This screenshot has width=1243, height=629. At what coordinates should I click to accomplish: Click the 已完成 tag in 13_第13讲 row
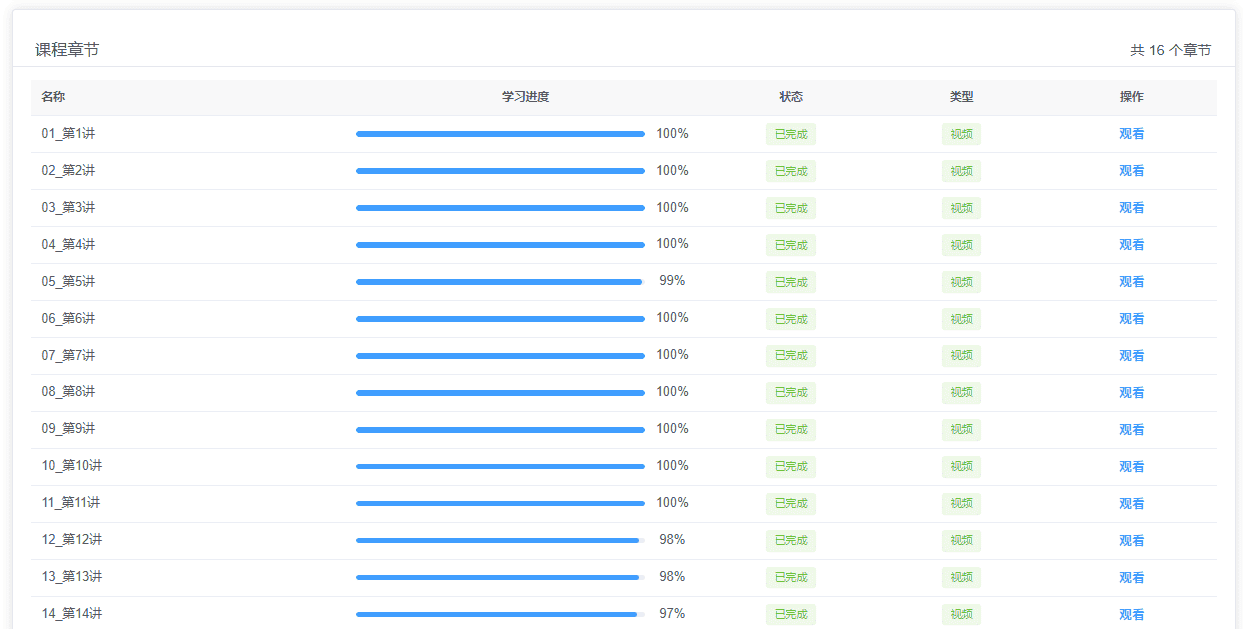tap(790, 578)
